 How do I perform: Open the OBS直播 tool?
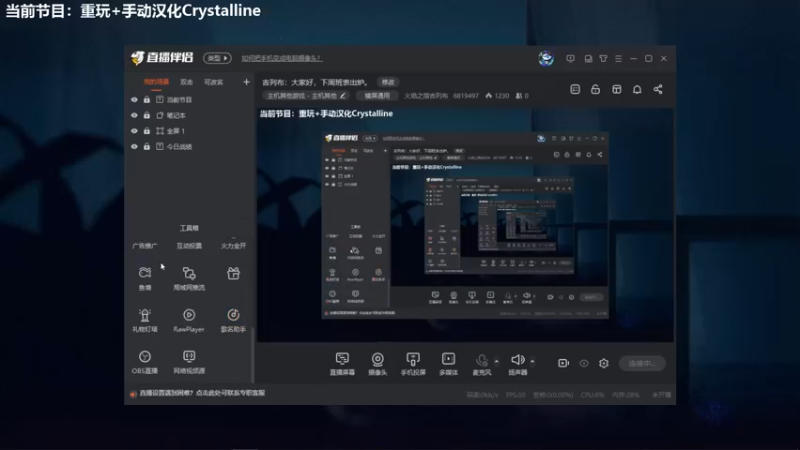145,361
